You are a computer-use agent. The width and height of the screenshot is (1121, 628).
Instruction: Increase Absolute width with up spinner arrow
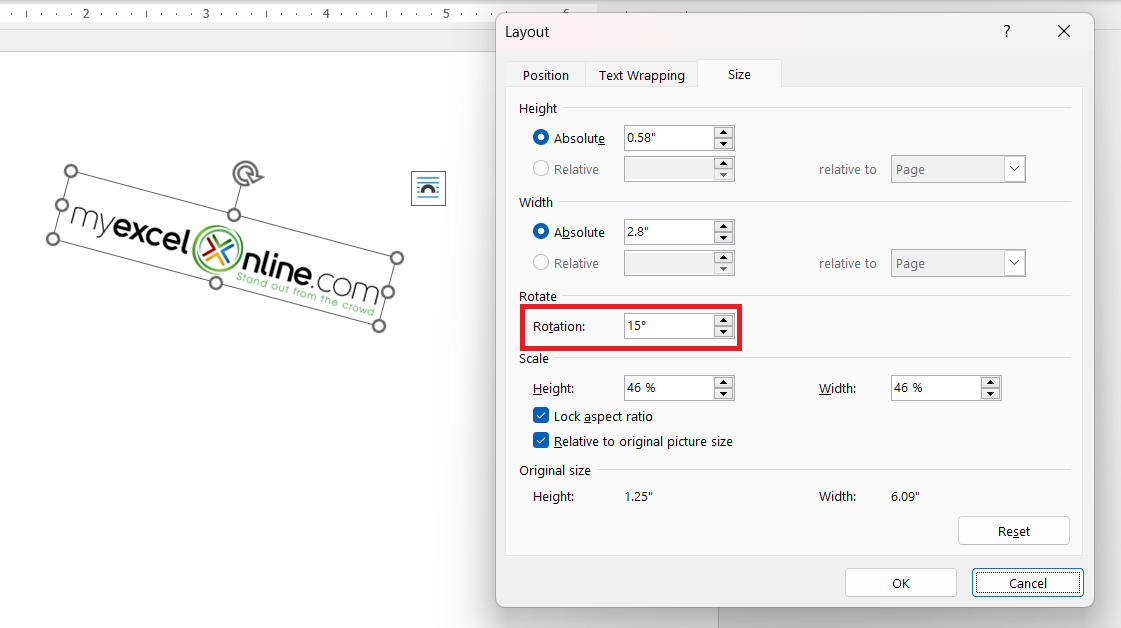(724, 226)
